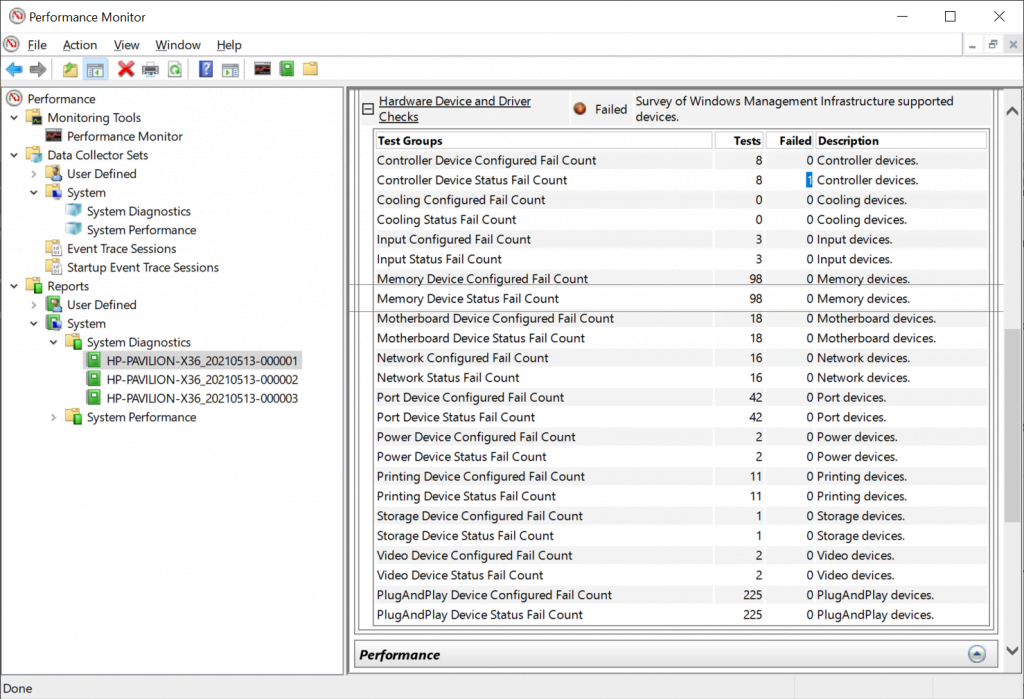Screen dimensions: 1024x699
Task: Open the Hardware Device and Driver Checks link
Action: pos(454,100)
